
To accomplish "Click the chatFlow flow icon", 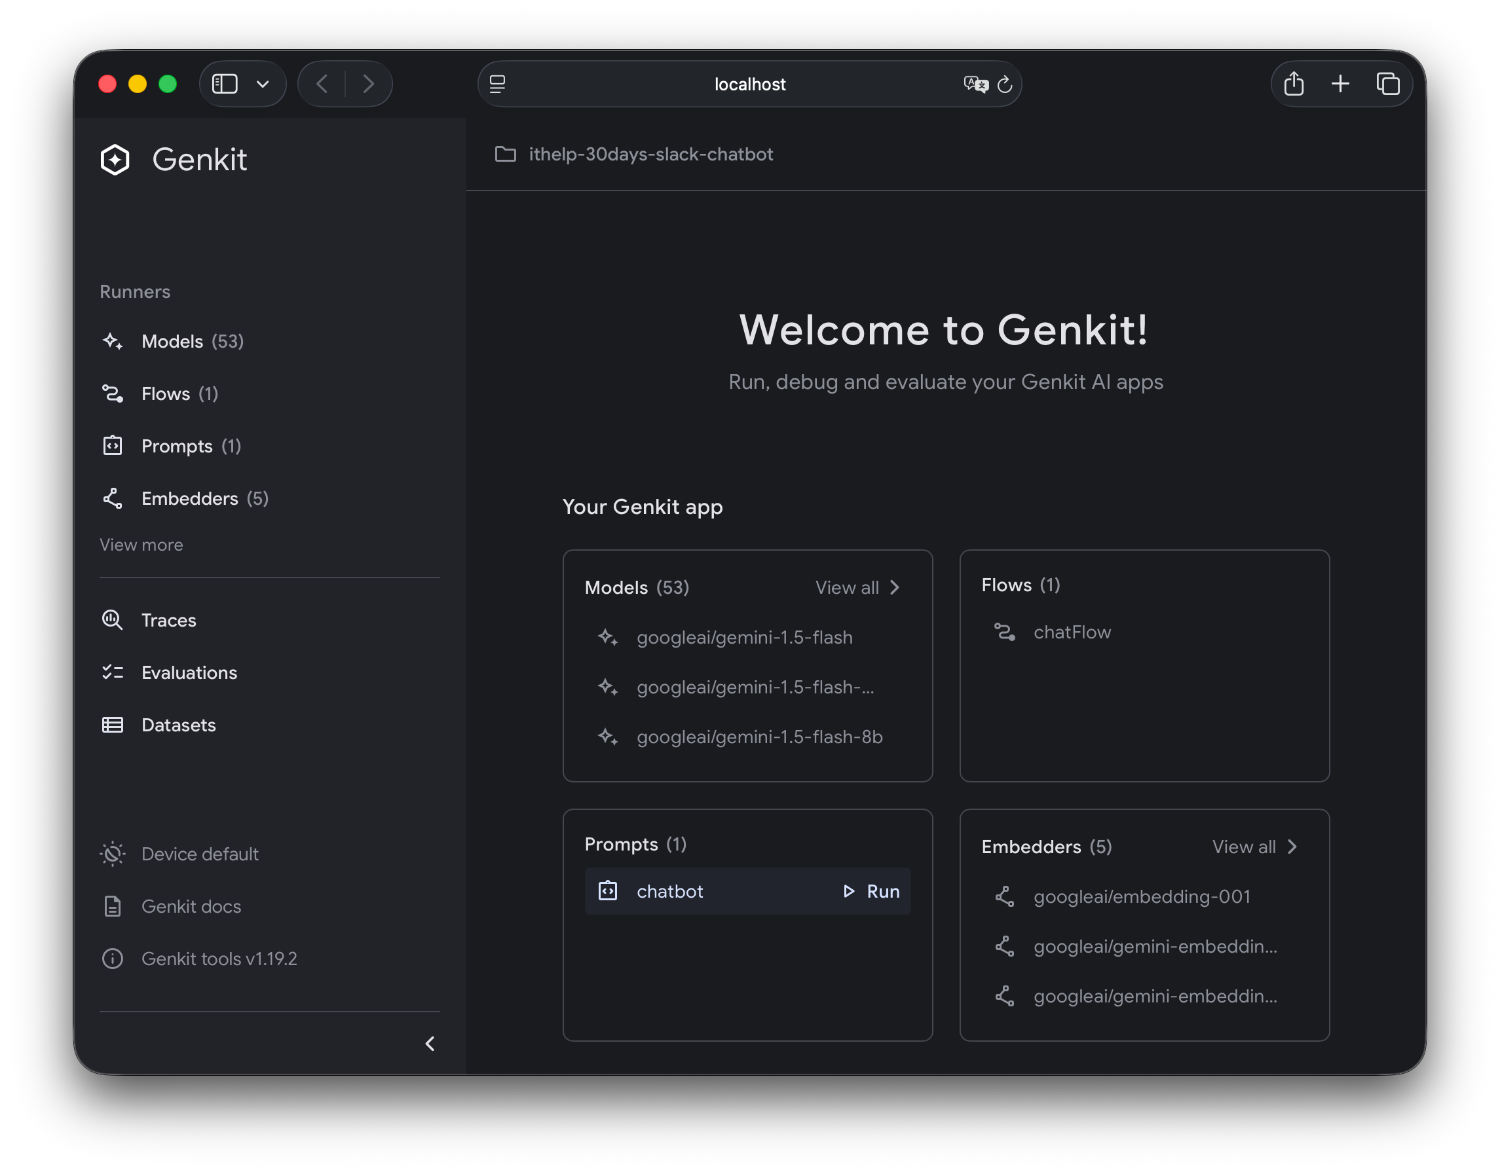I will 1005,632.
